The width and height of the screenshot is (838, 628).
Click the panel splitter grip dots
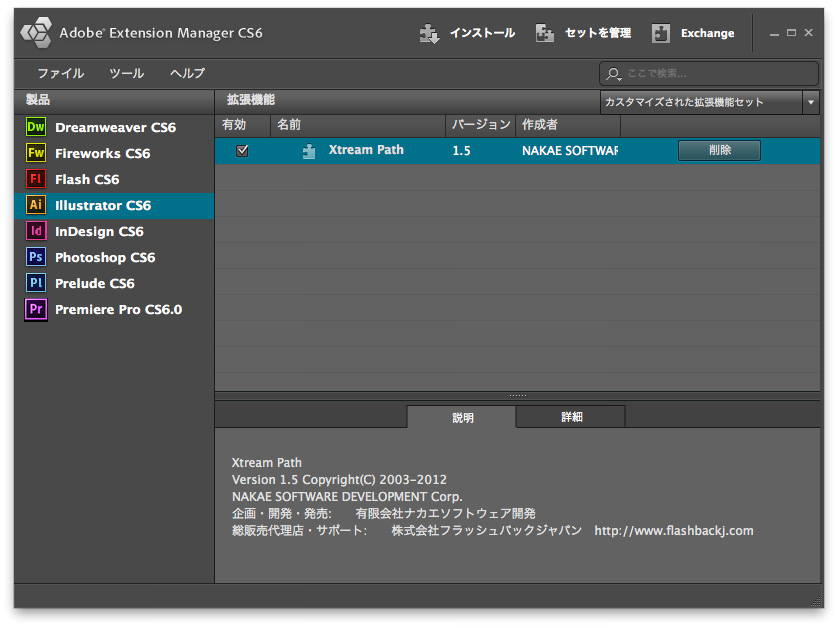(x=517, y=396)
